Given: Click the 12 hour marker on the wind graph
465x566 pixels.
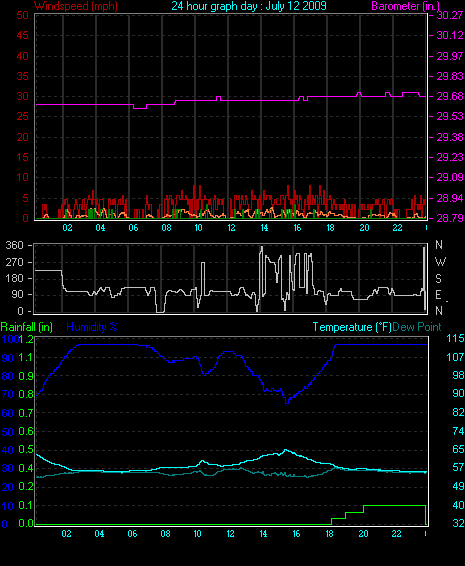Looking at the screenshot, I should pos(231,228).
